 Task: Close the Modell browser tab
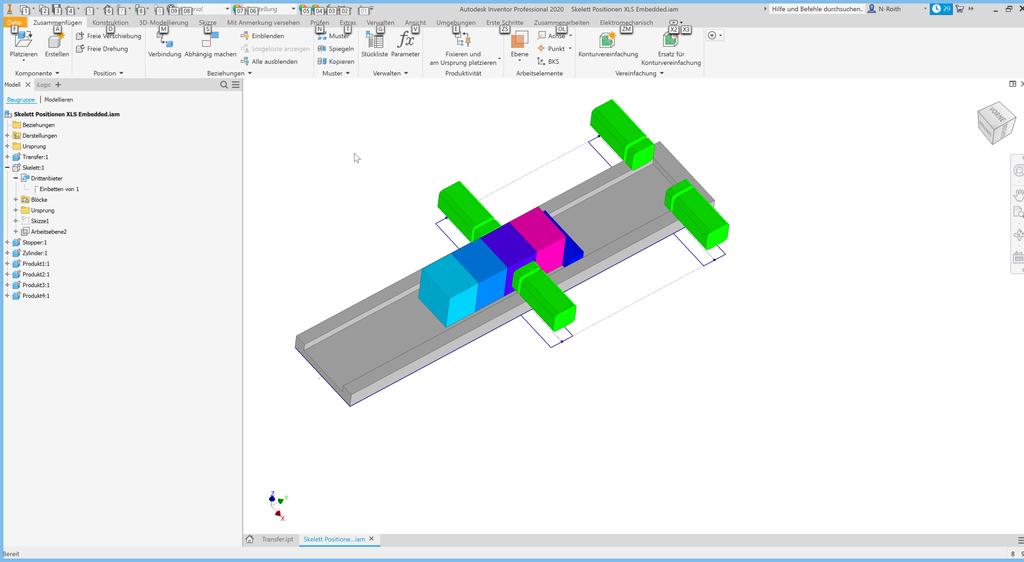tap(27, 85)
